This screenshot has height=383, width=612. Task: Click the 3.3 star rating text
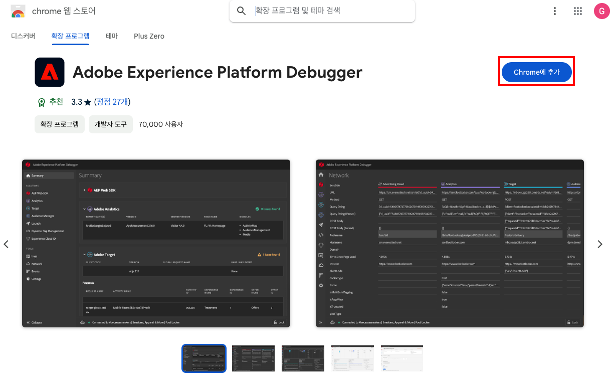click(81, 102)
